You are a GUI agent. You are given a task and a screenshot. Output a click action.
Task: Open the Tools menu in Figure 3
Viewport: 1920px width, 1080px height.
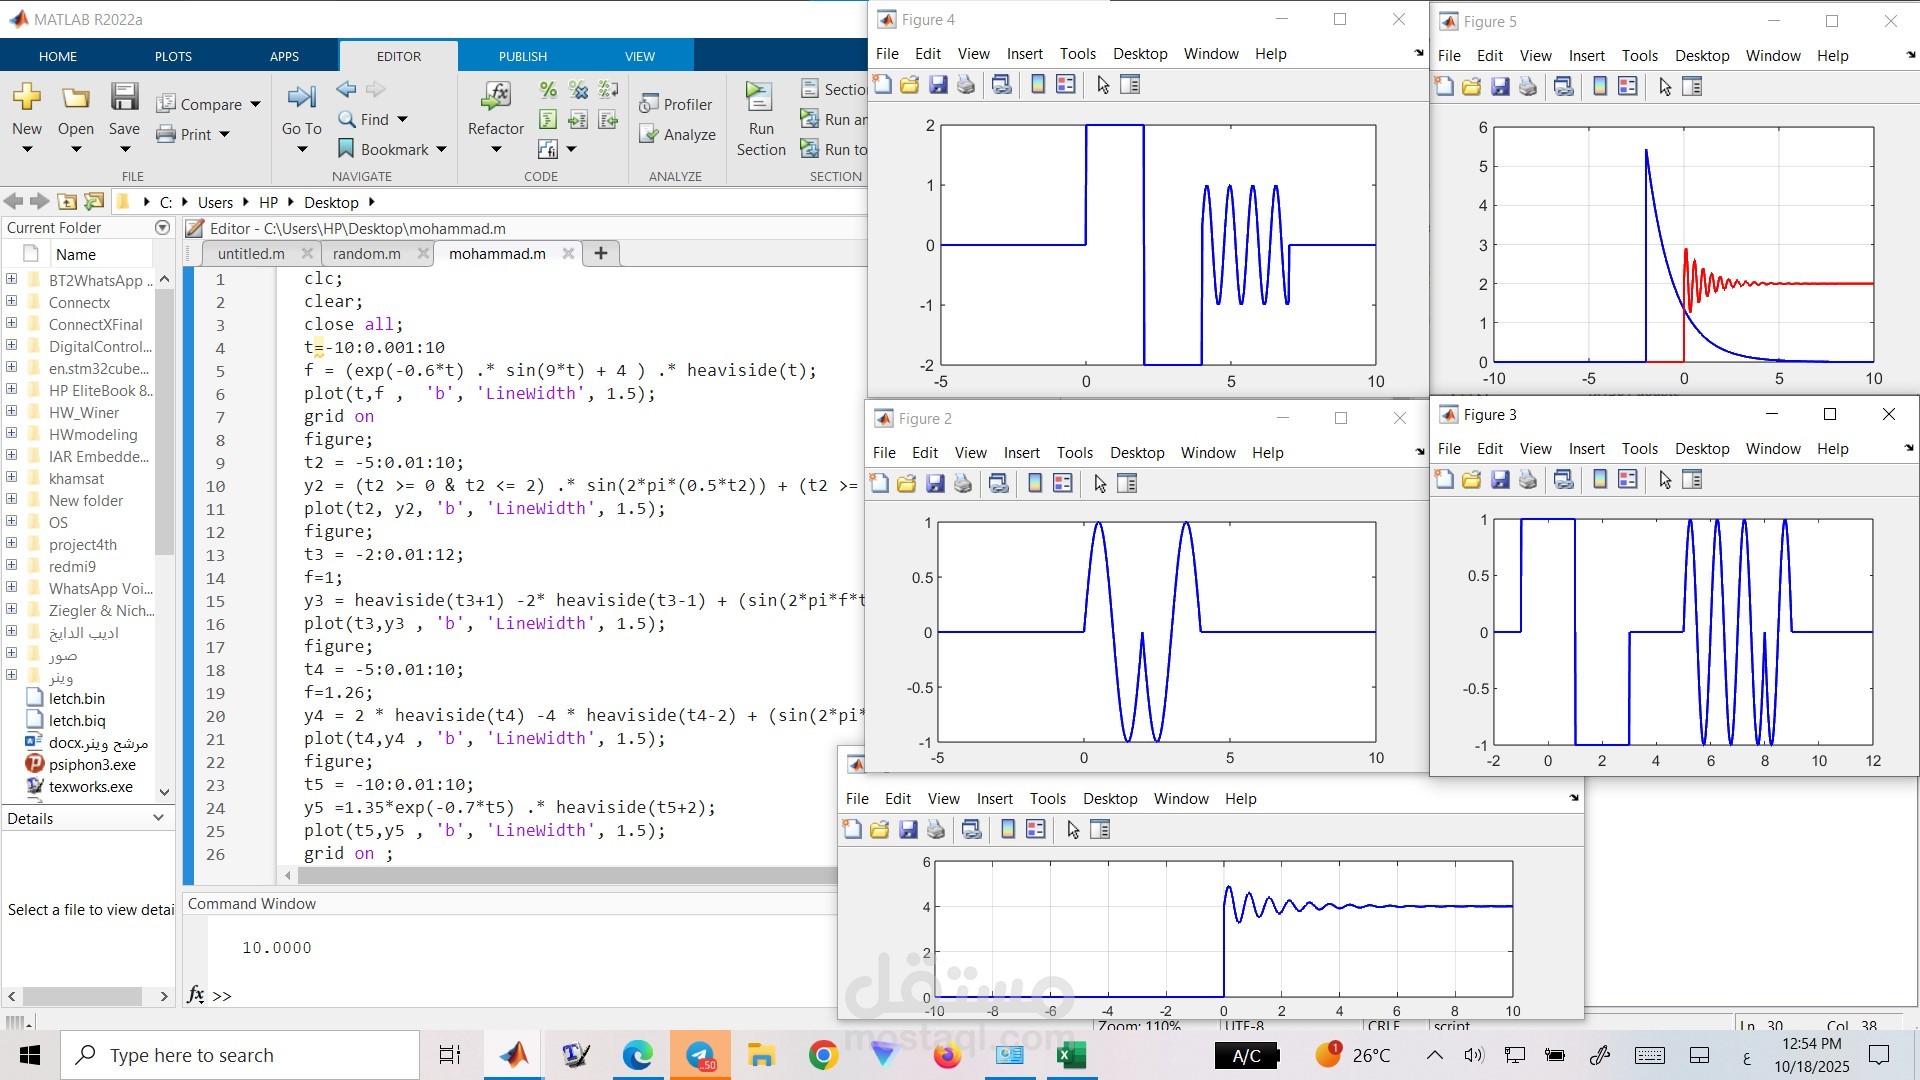(1639, 449)
